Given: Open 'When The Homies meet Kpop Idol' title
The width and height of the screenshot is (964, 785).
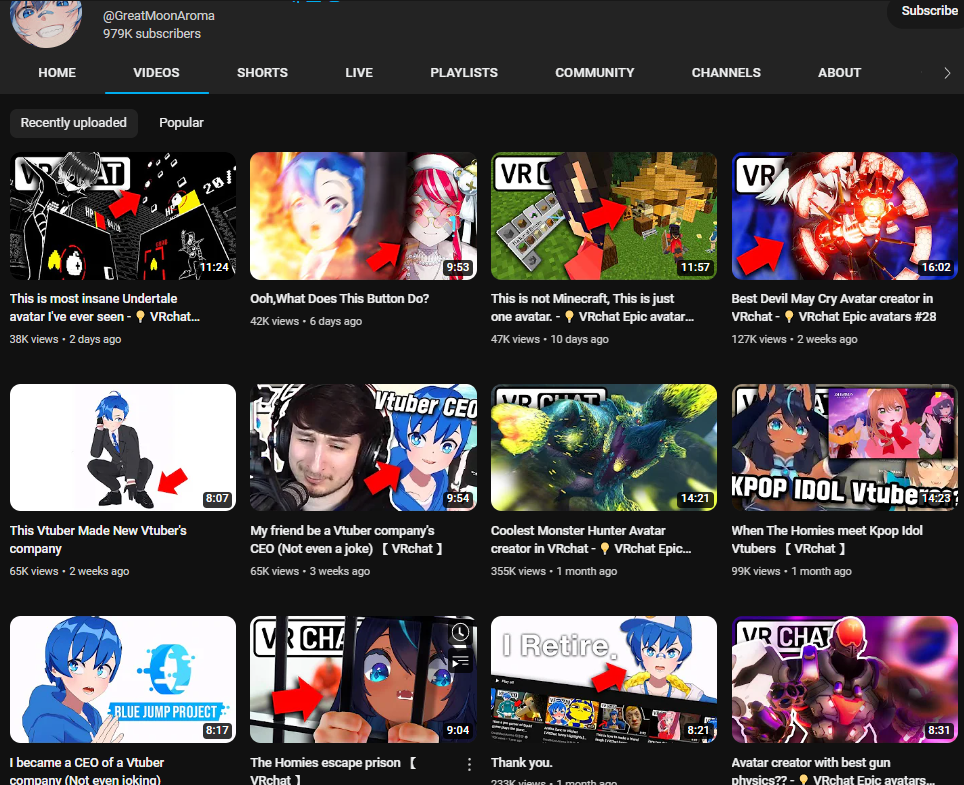Looking at the screenshot, I should point(827,539).
